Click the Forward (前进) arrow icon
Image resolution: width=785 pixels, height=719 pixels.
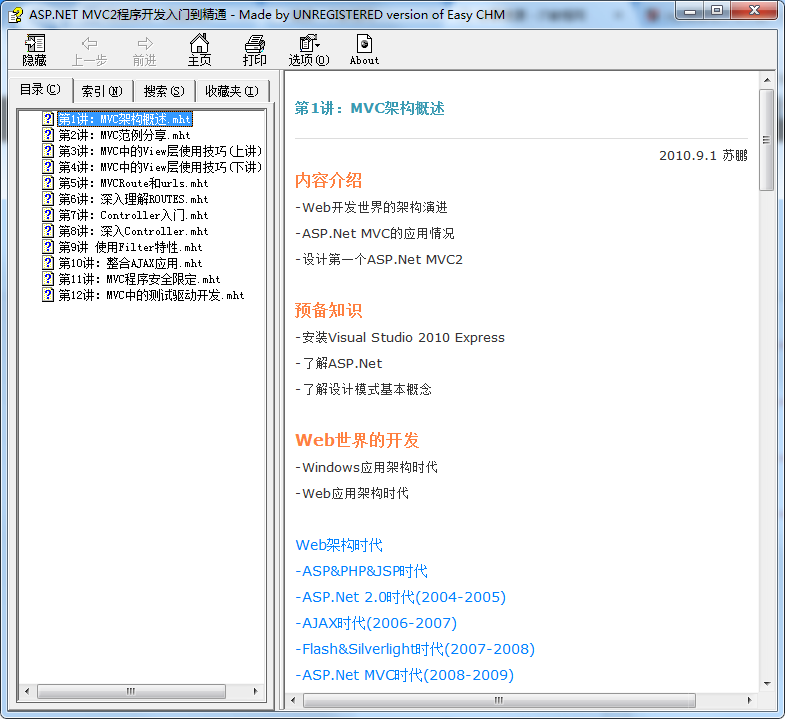tap(145, 48)
